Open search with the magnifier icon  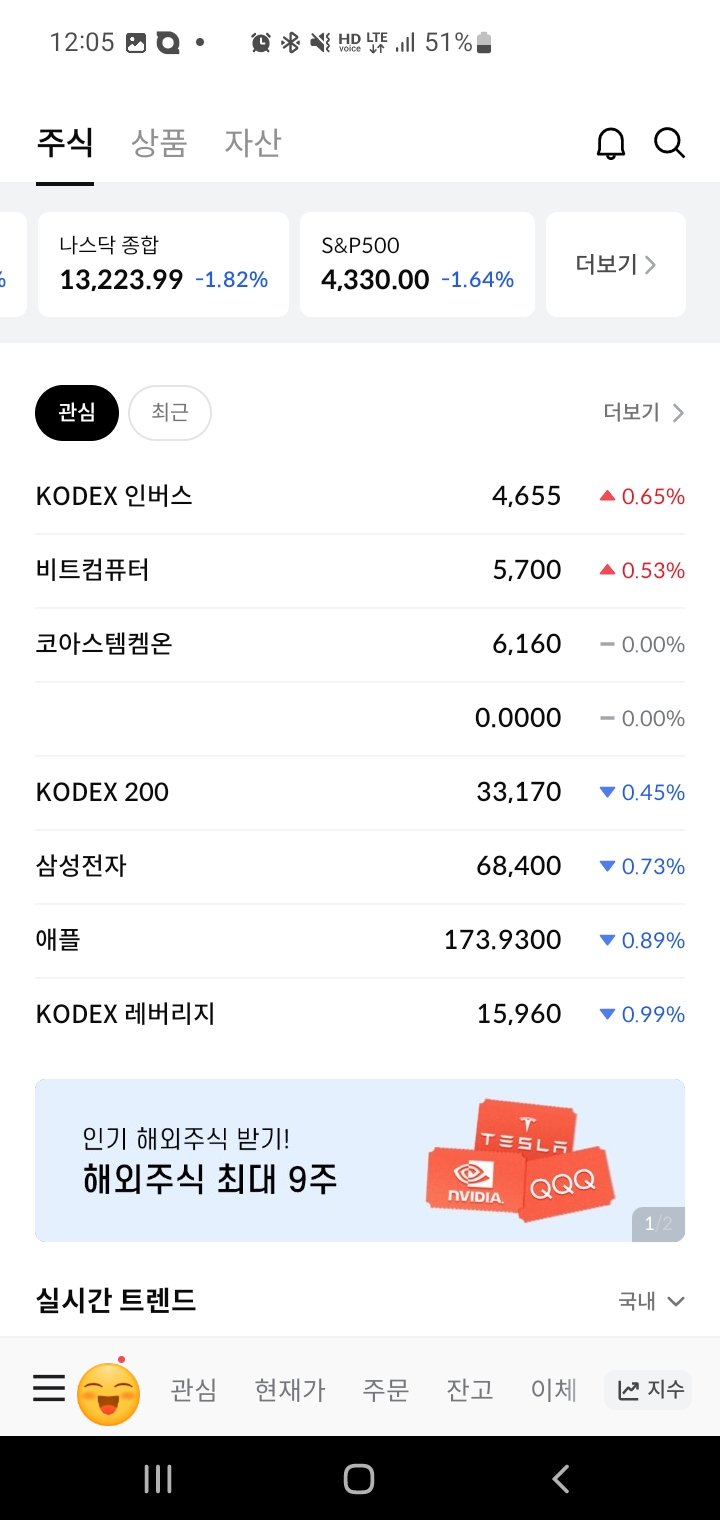click(669, 143)
